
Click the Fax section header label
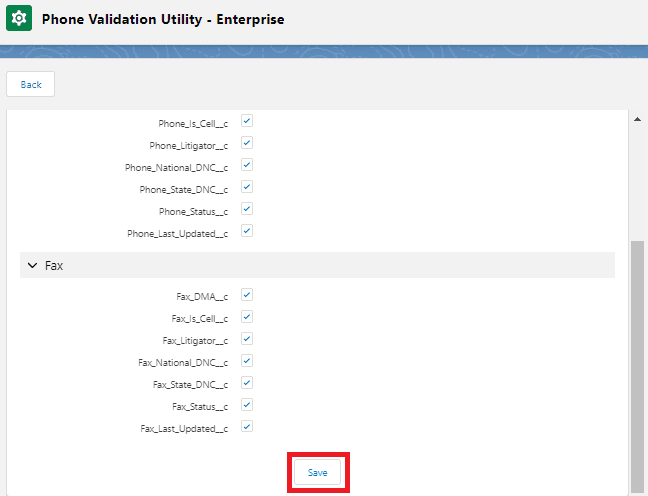pos(54,266)
